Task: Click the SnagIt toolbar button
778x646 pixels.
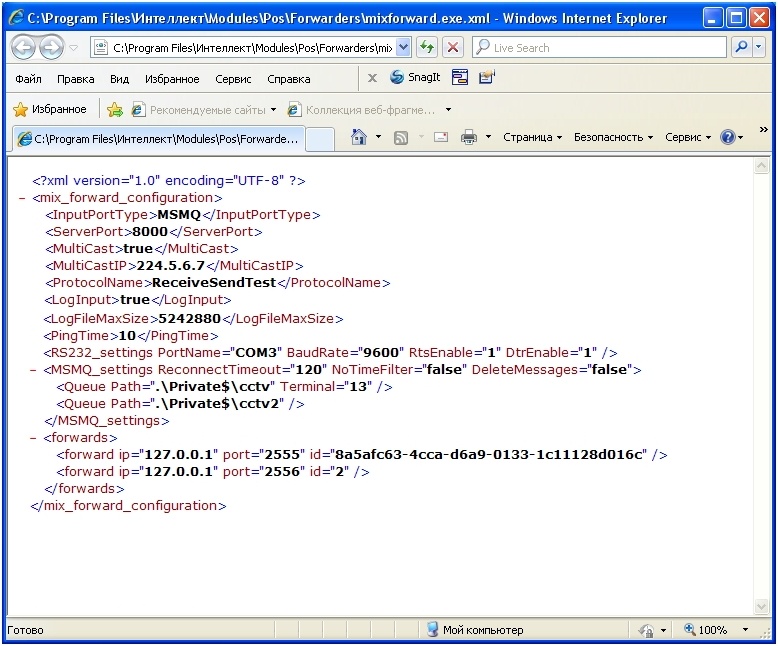Action: pyautogui.click(x=415, y=78)
